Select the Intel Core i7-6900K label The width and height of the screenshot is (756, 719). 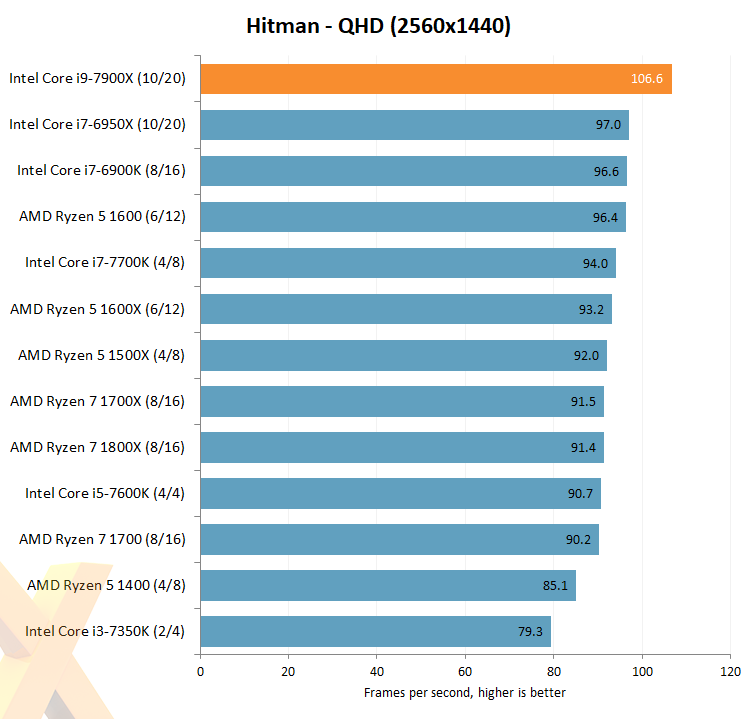(x=101, y=171)
